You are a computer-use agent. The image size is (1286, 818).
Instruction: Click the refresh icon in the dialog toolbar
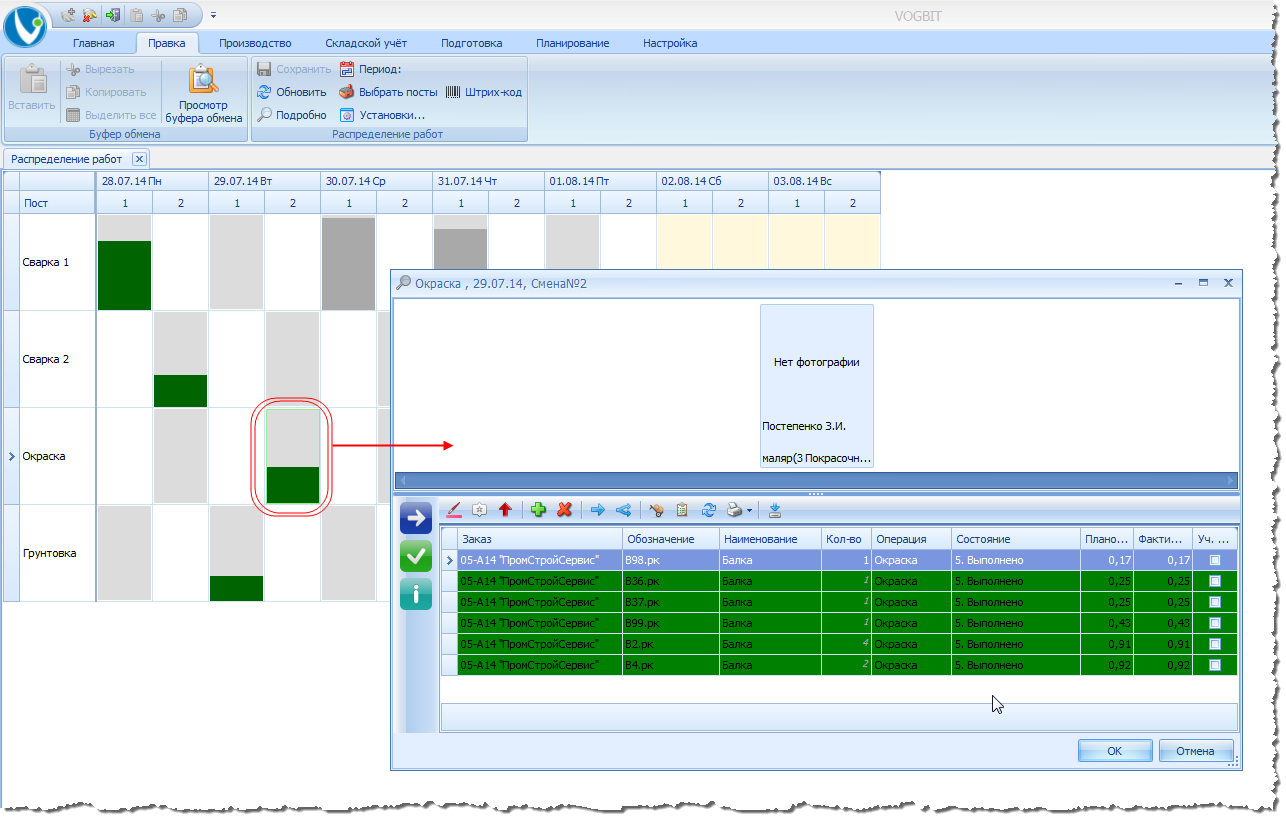pyautogui.click(x=708, y=510)
